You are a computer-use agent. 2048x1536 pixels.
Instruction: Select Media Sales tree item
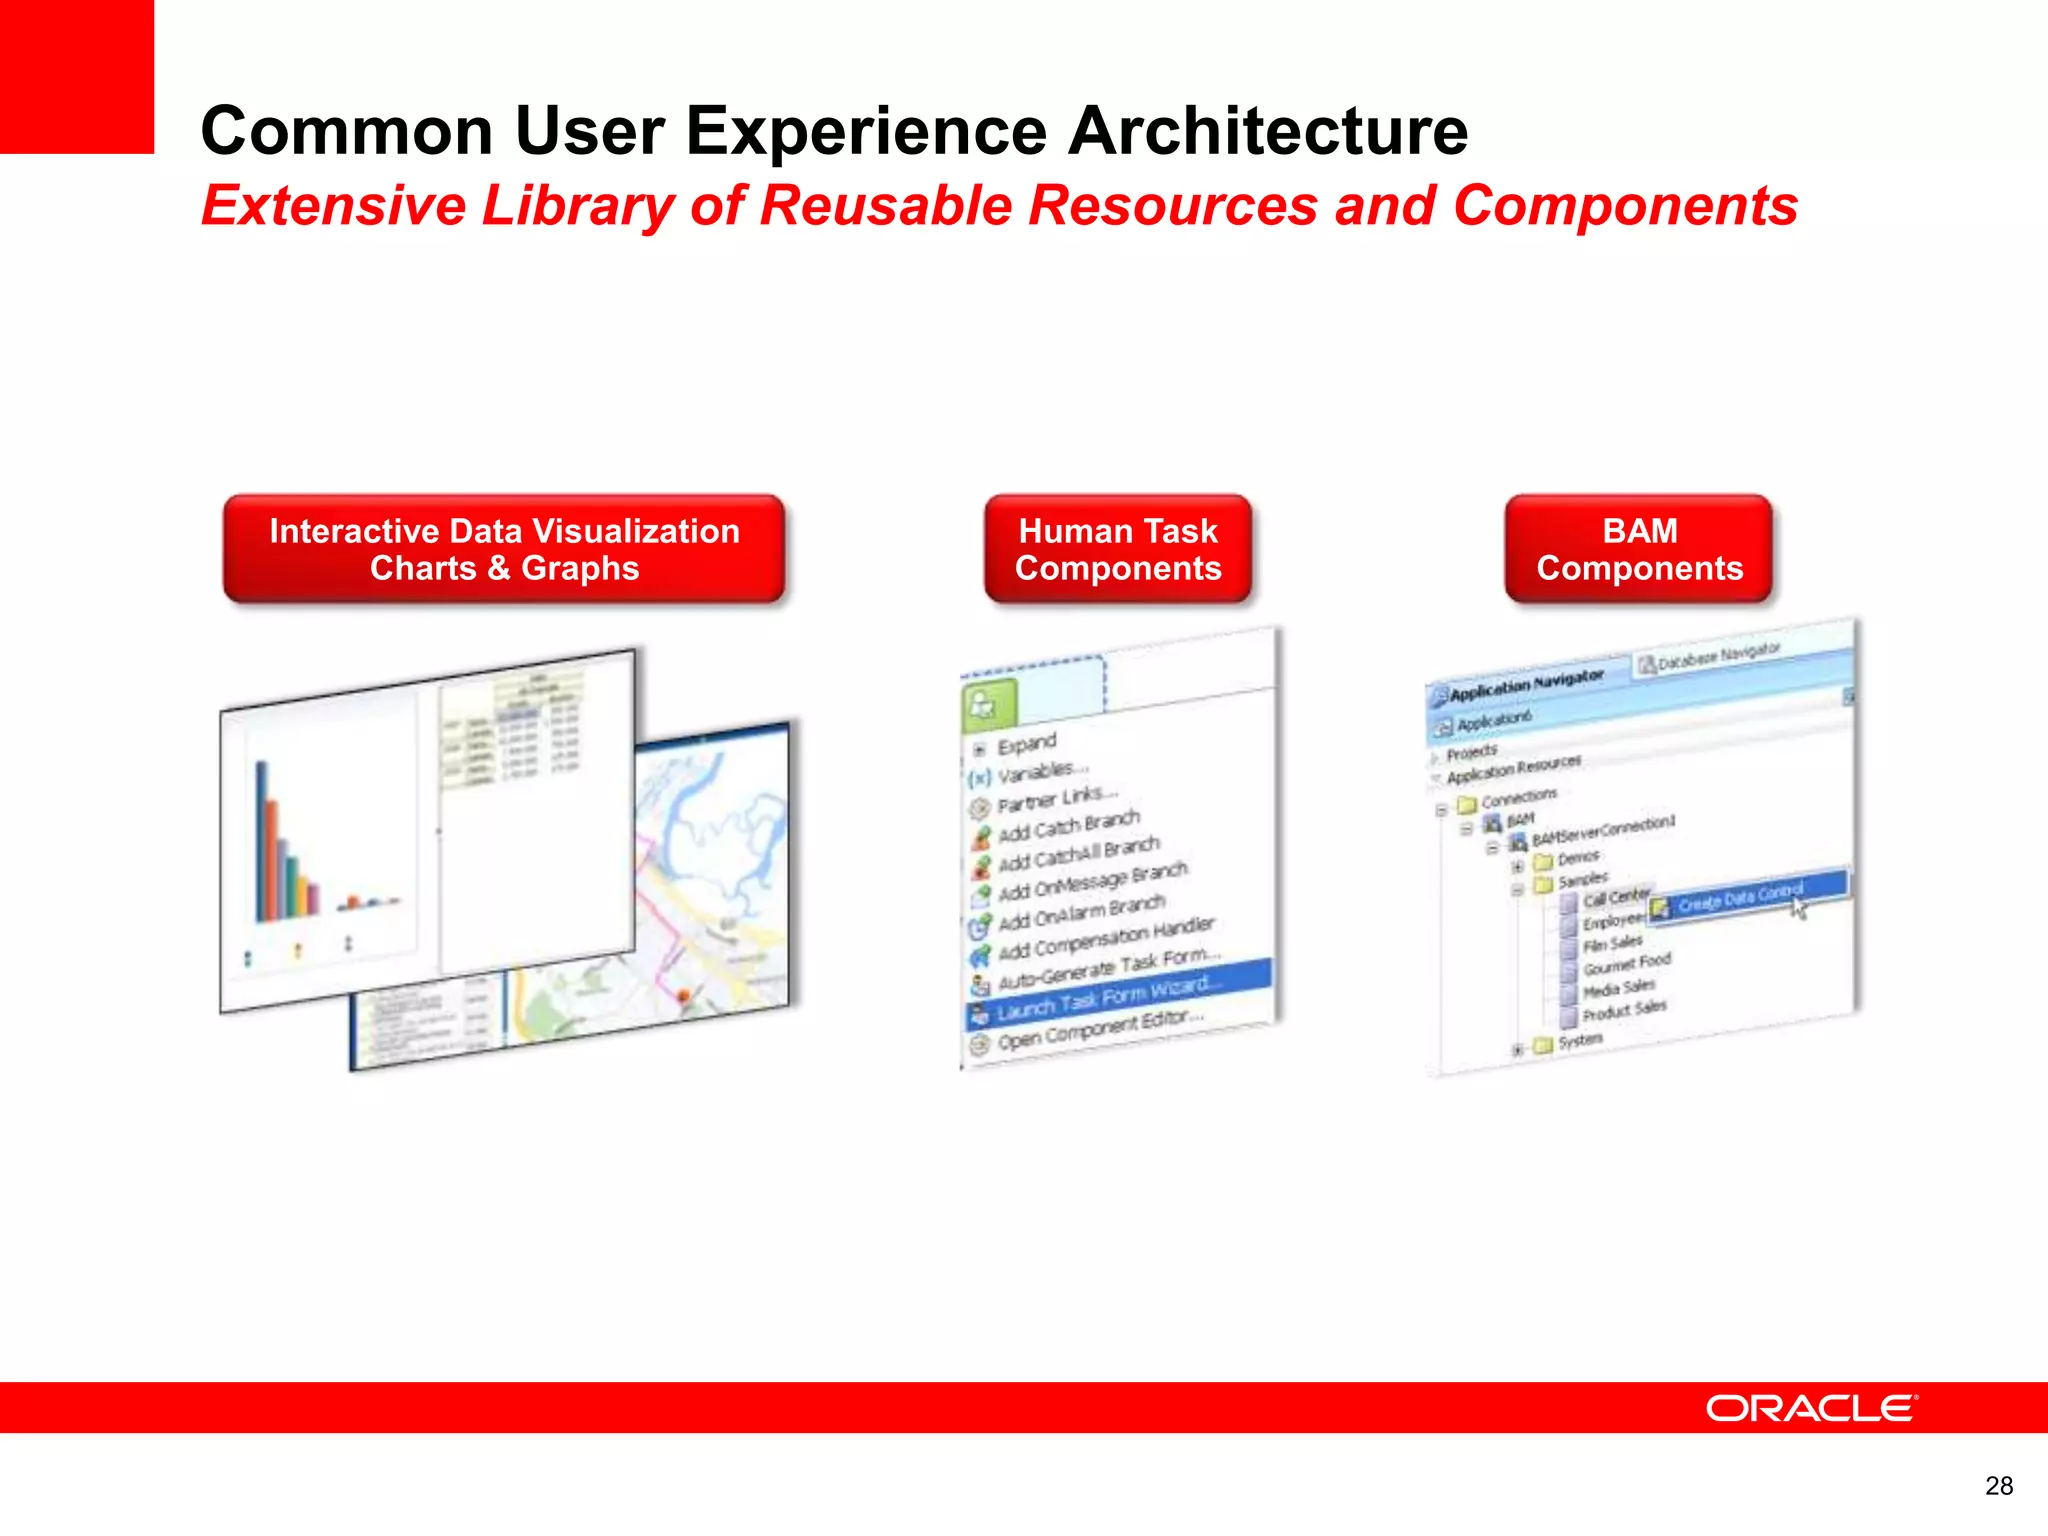1618,987
